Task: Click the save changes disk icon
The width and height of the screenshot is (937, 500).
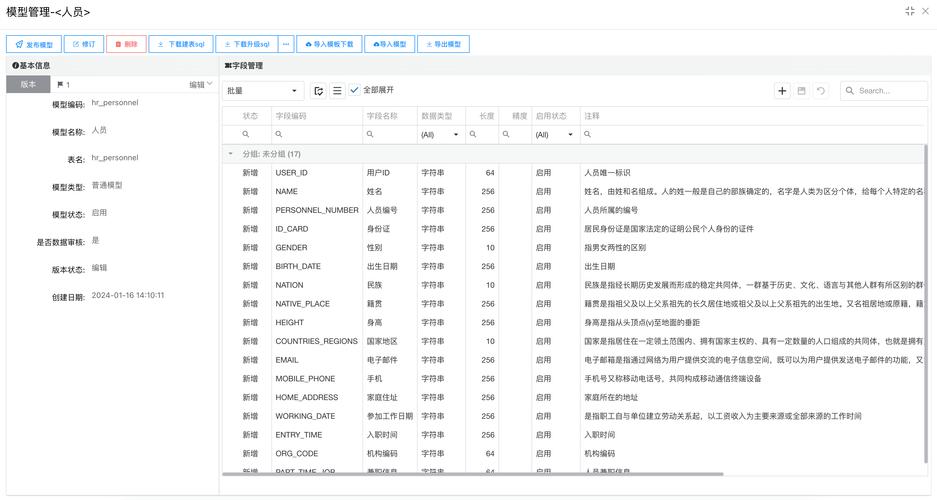Action: 801,91
